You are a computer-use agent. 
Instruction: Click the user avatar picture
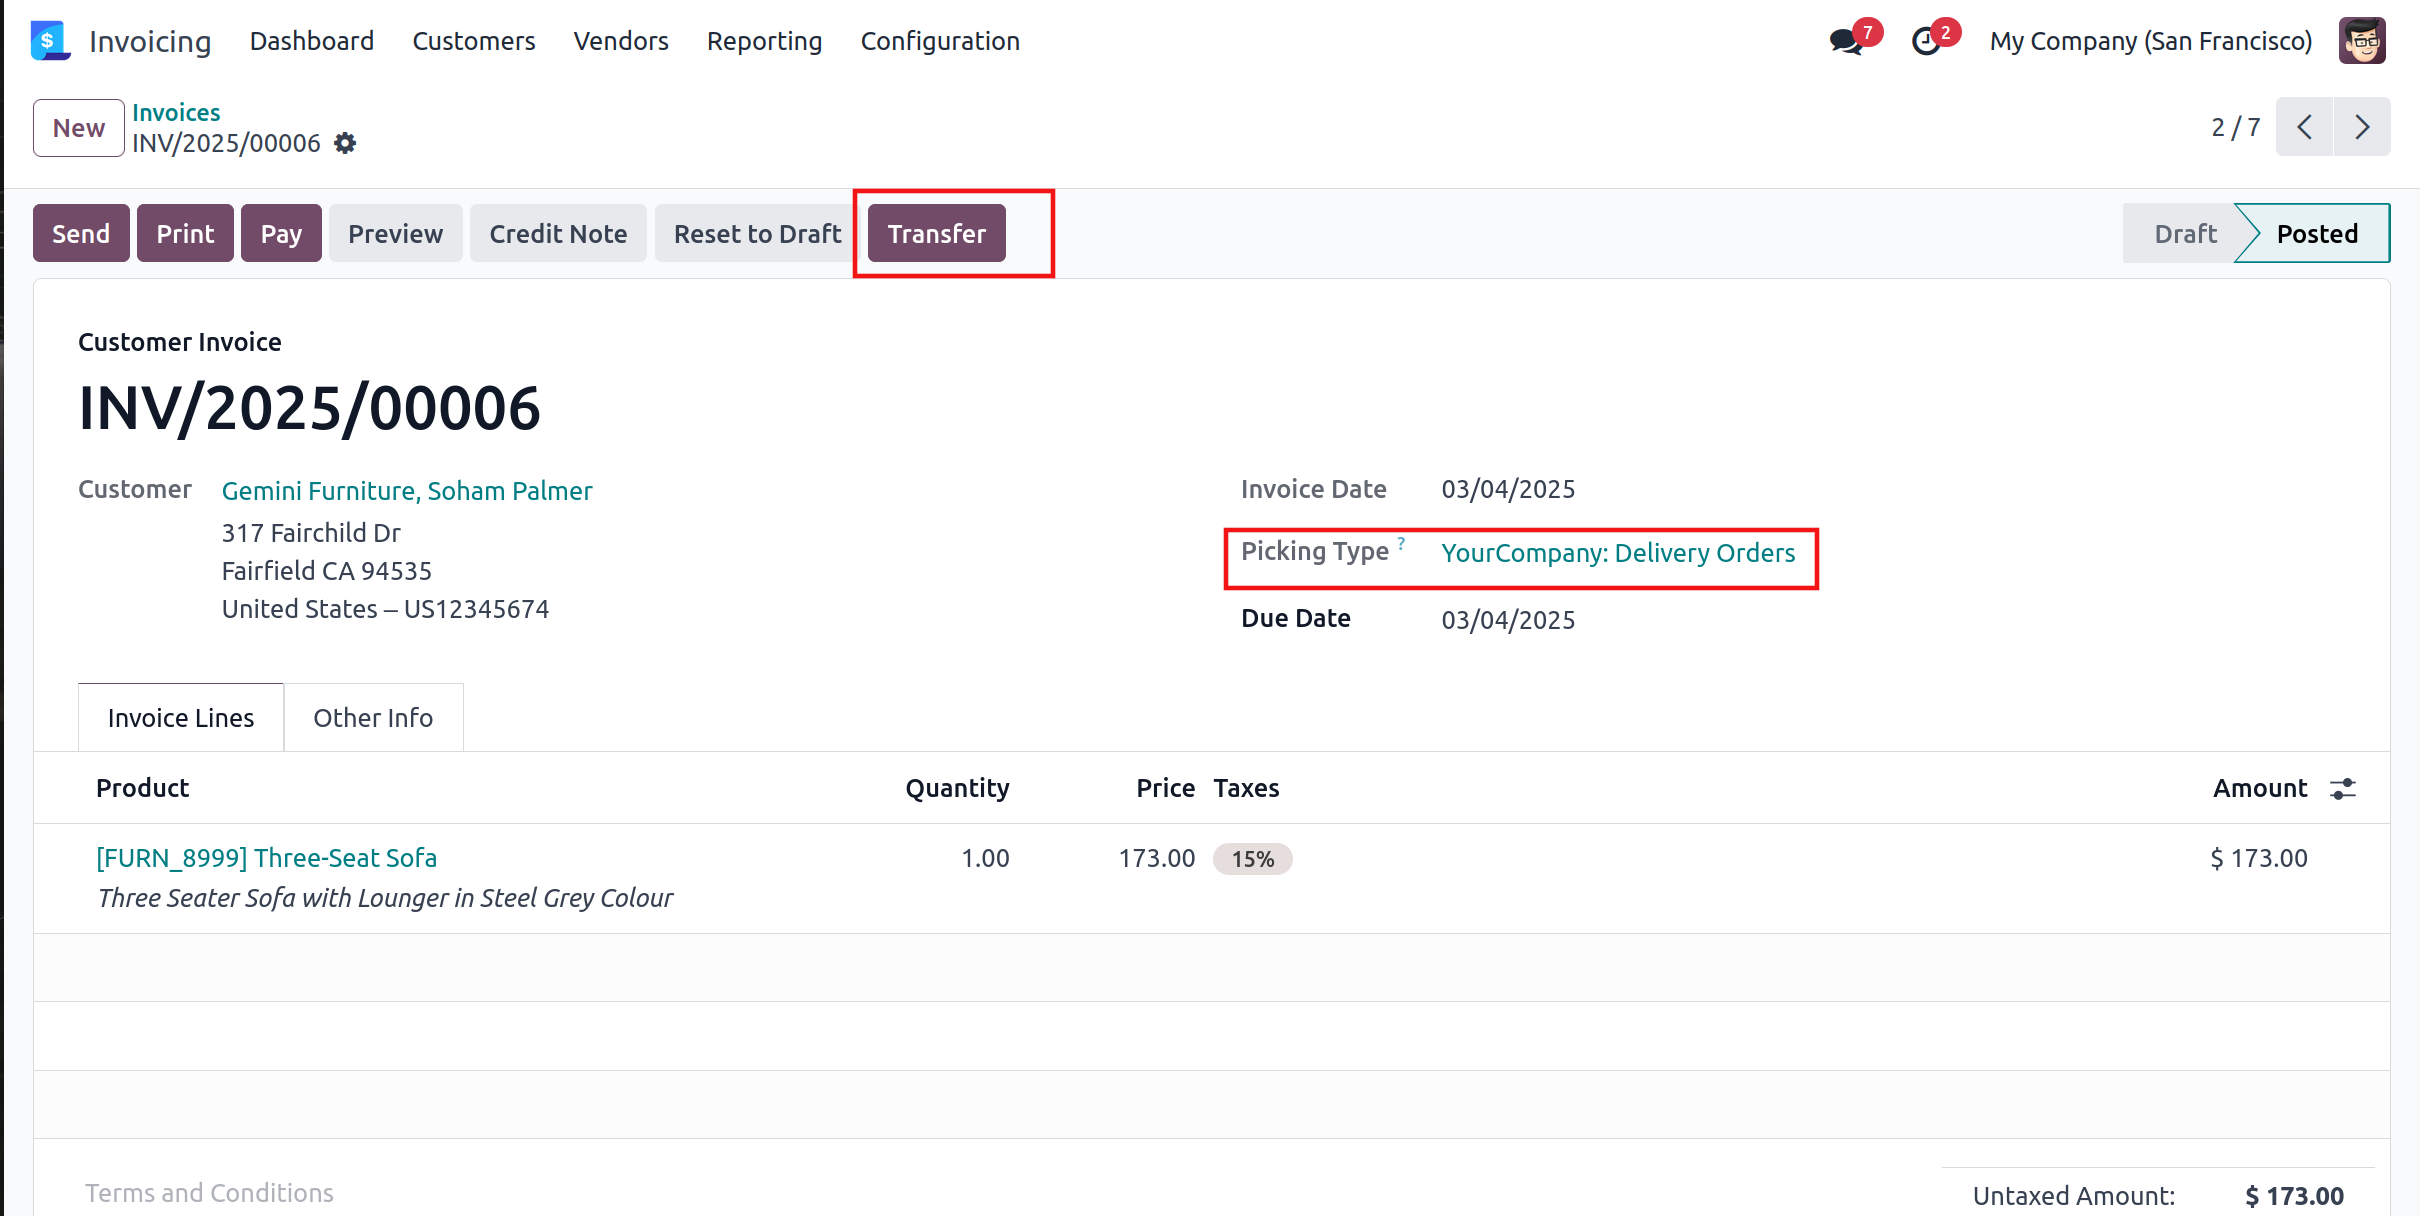pos(2362,41)
